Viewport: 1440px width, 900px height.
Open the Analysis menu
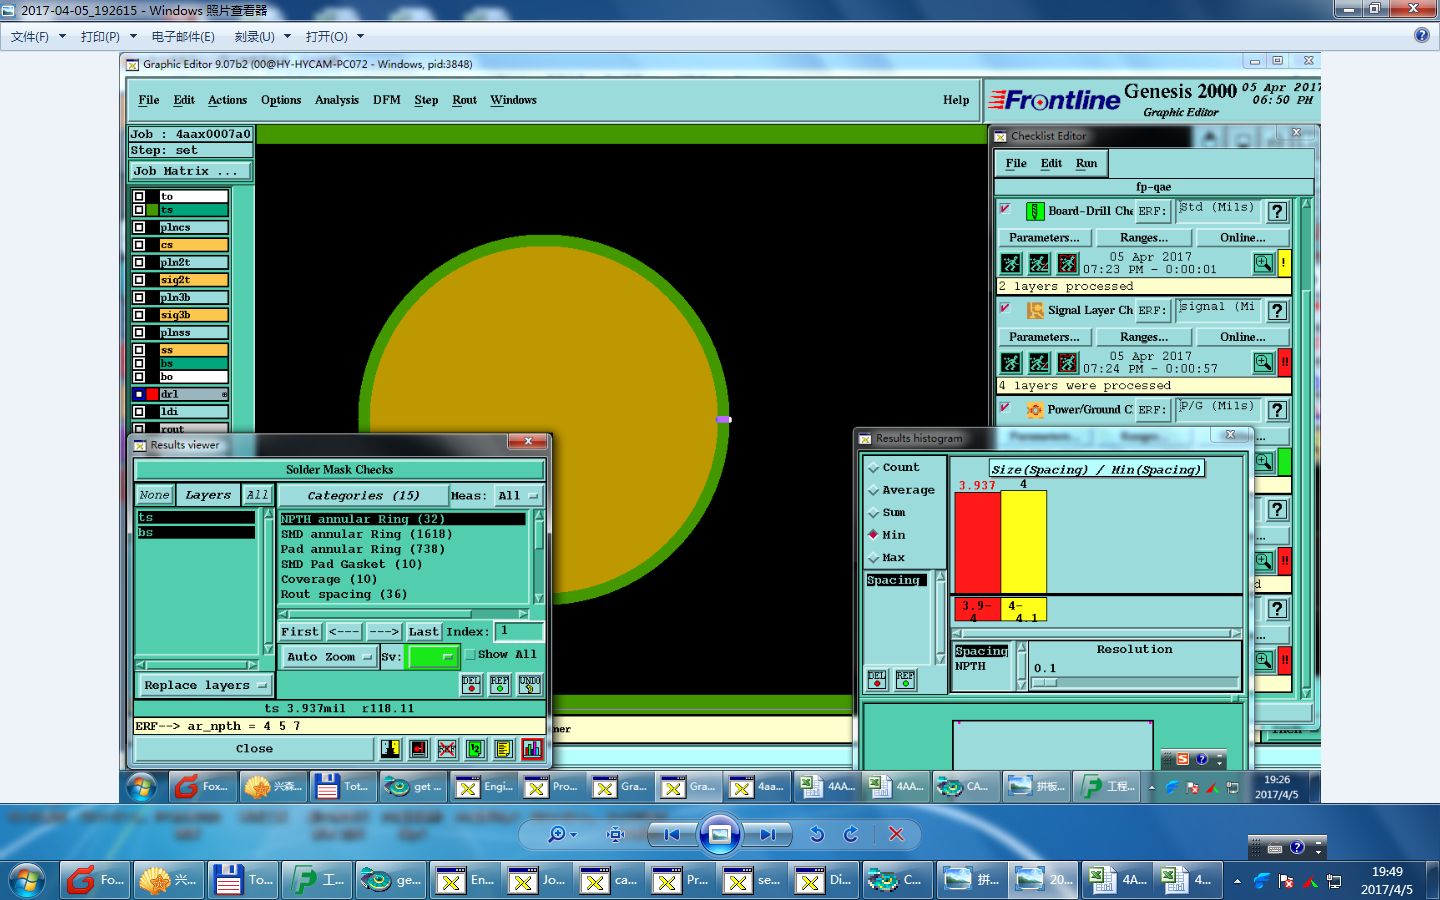(x=336, y=100)
